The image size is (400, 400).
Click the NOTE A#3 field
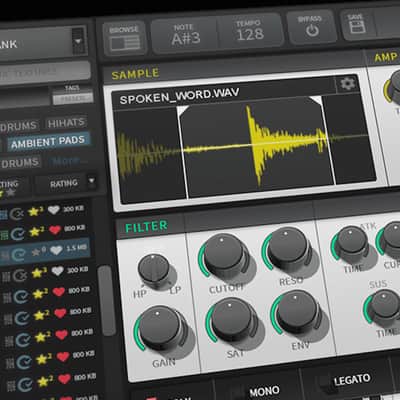[186, 35]
